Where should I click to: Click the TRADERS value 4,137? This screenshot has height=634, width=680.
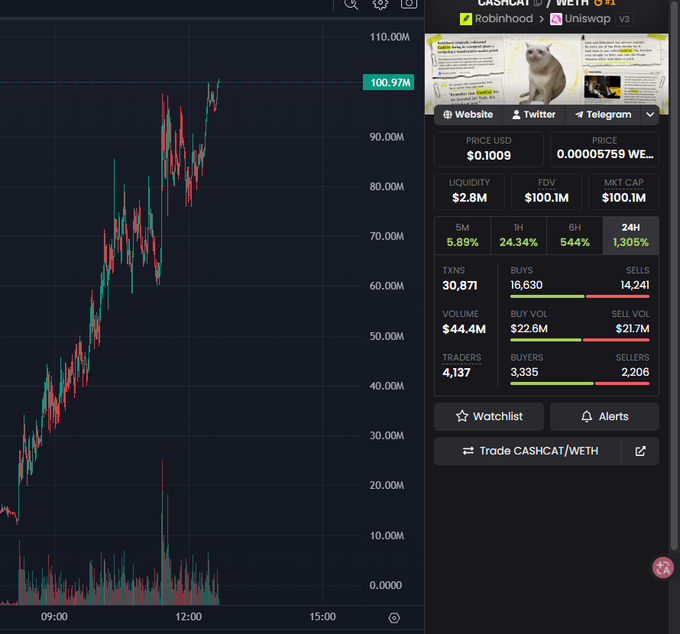[456, 373]
